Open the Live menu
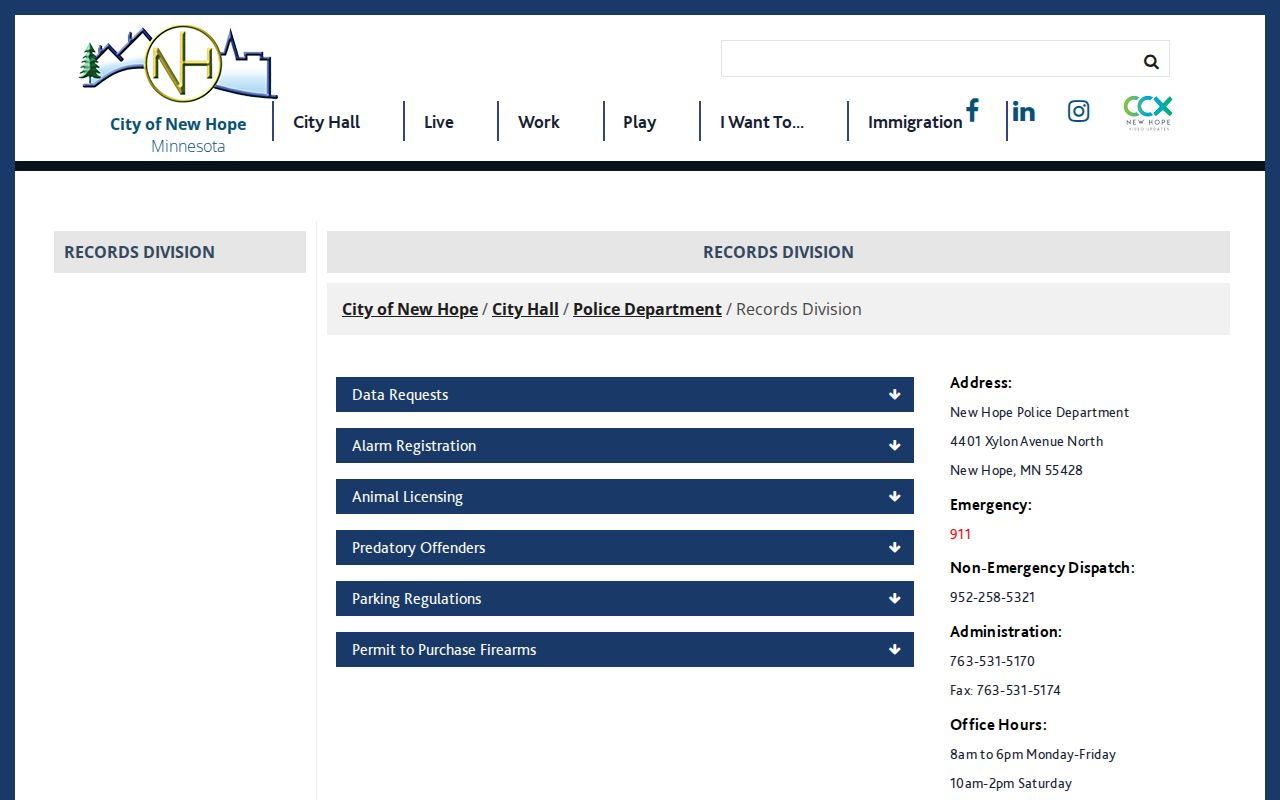This screenshot has width=1280, height=800. pyautogui.click(x=439, y=122)
